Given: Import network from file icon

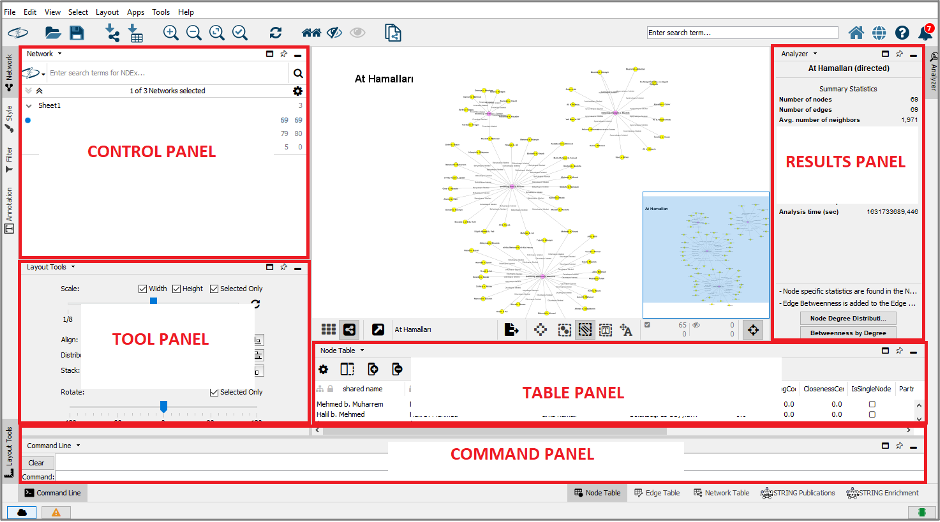Looking at the screenshot, I should click(x=112, y=33).
